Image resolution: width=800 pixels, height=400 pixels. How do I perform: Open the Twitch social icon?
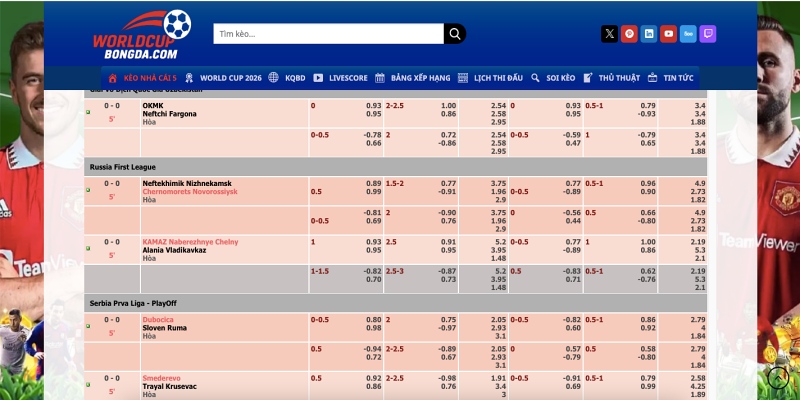(708, 34)
